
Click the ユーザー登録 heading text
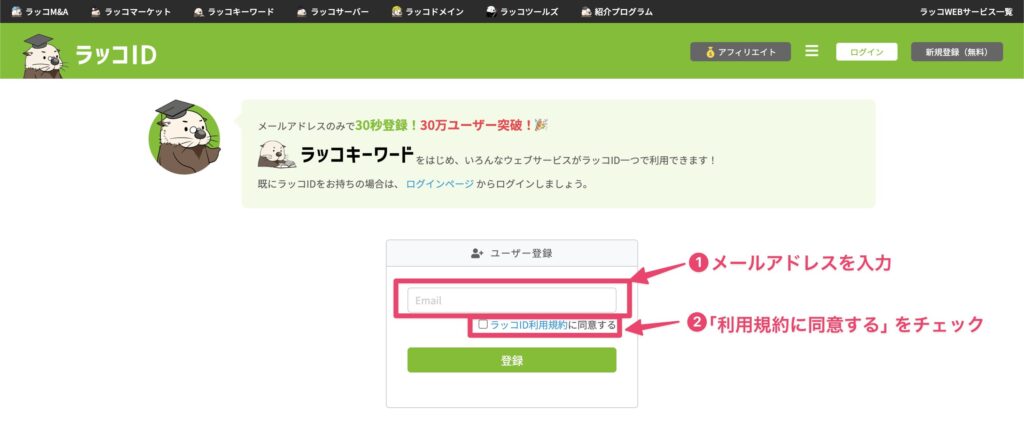click(521, 254)
